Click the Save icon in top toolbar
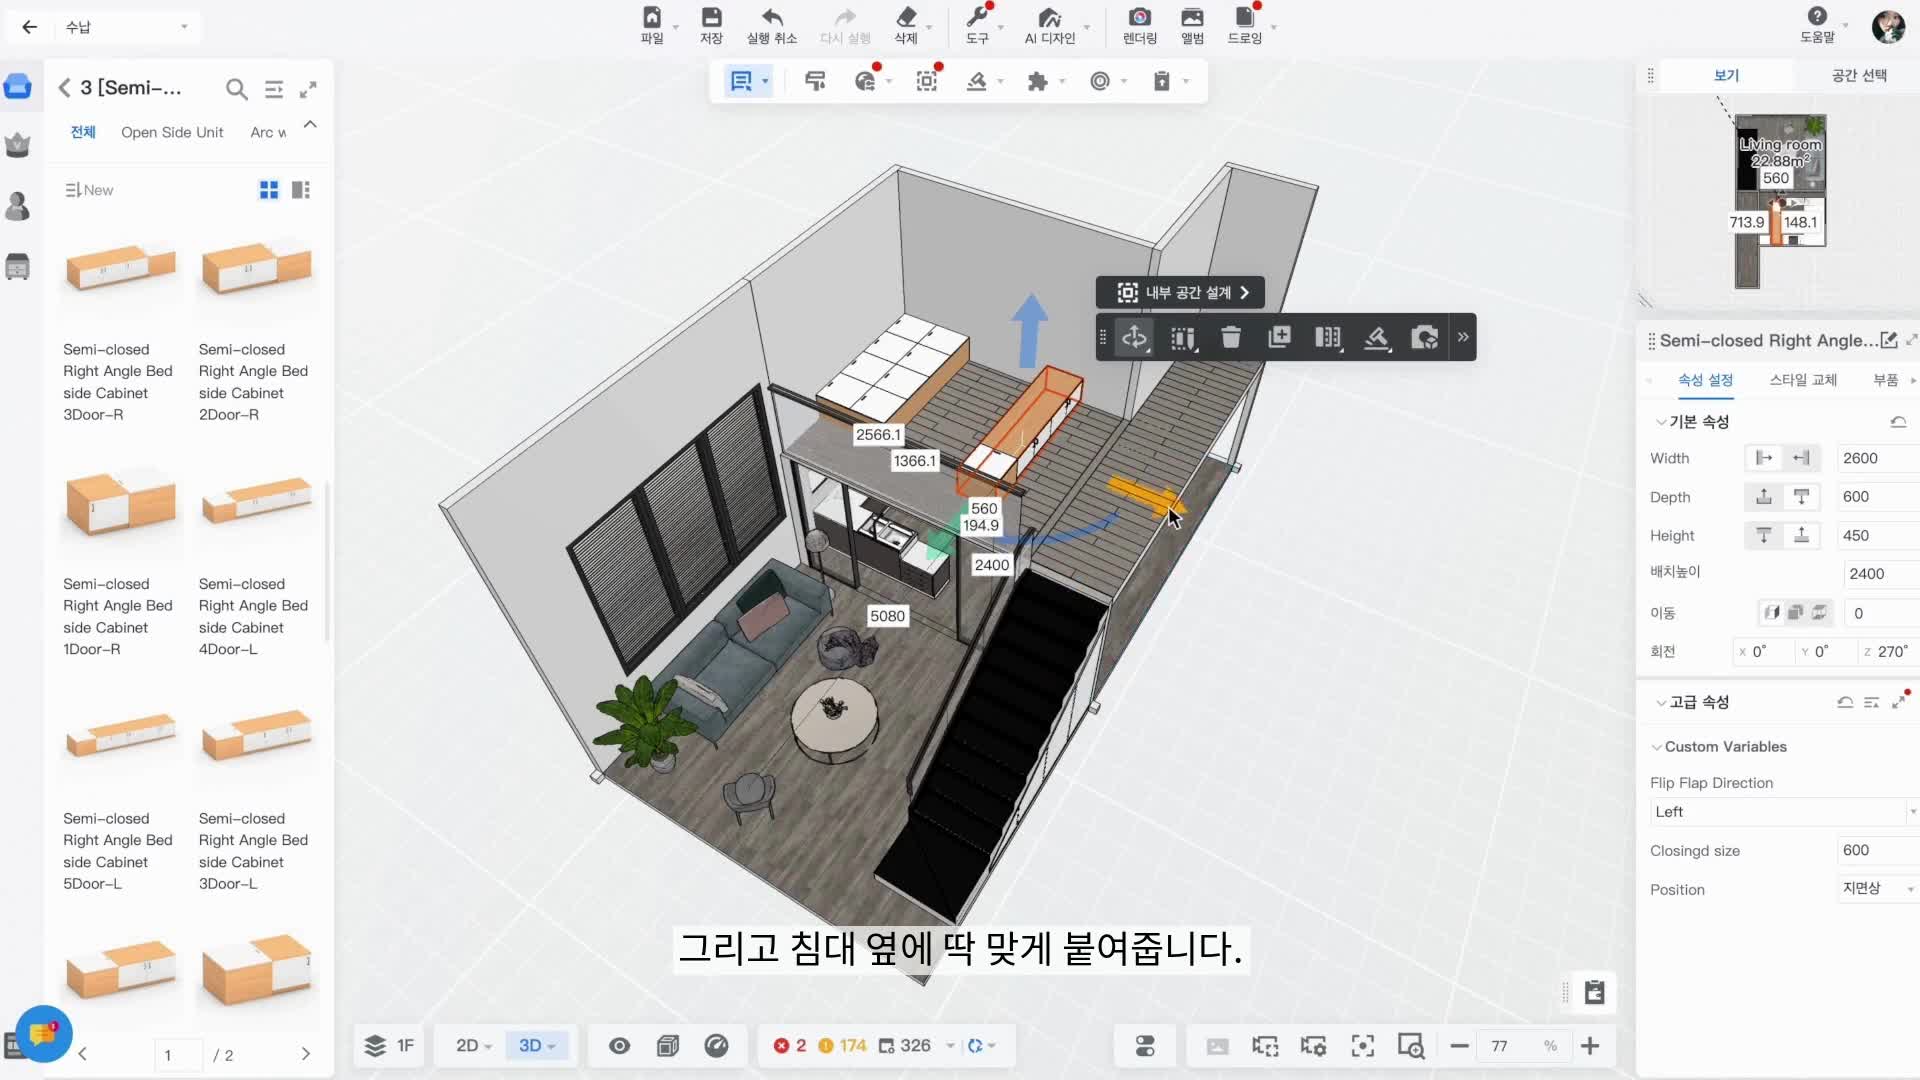Viewport: 1920px width, 1080px height. pos(711,18)
